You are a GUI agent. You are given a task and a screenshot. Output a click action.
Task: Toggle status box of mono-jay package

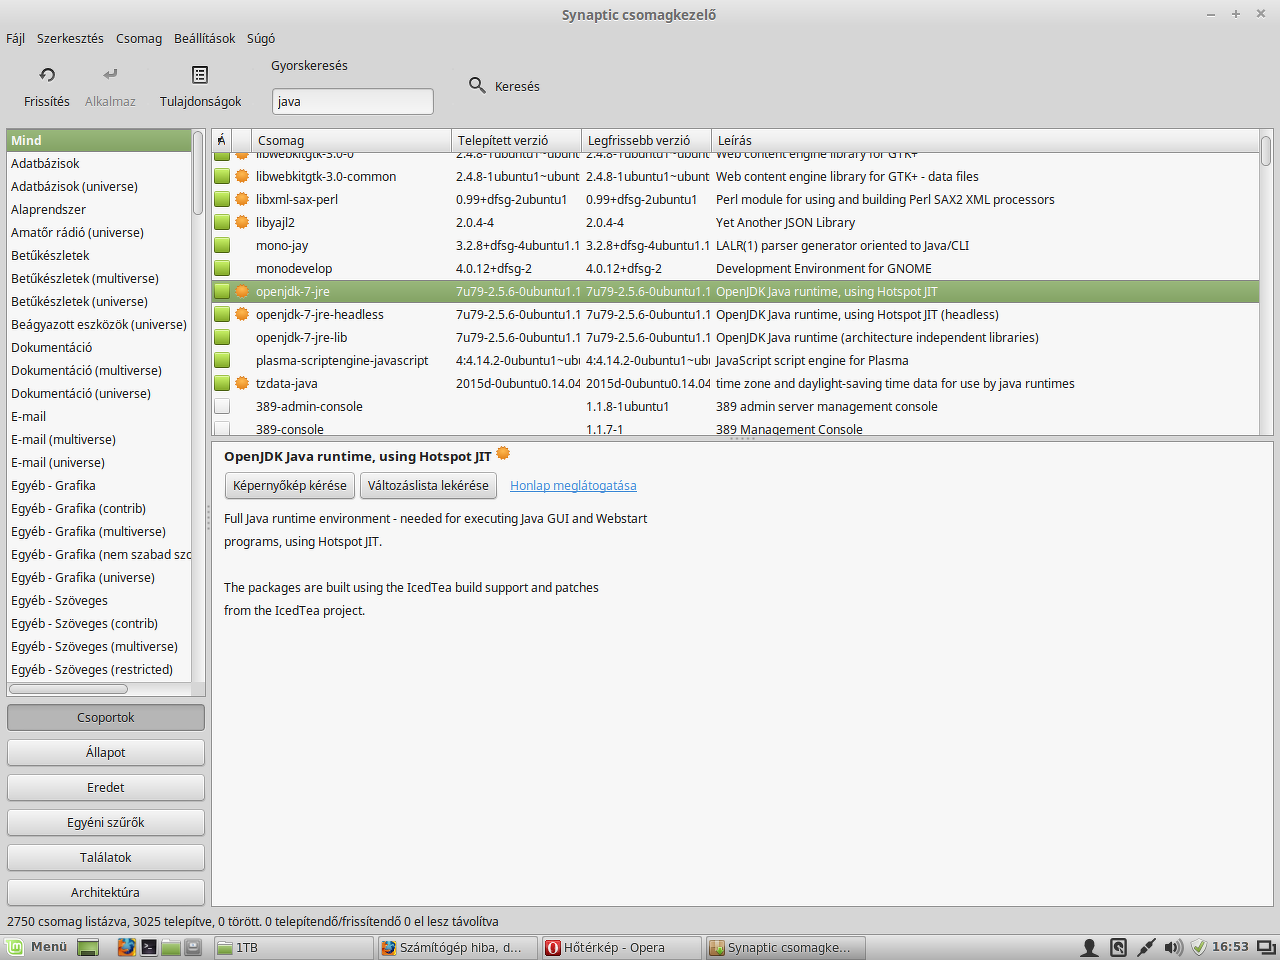pos(222,245)
